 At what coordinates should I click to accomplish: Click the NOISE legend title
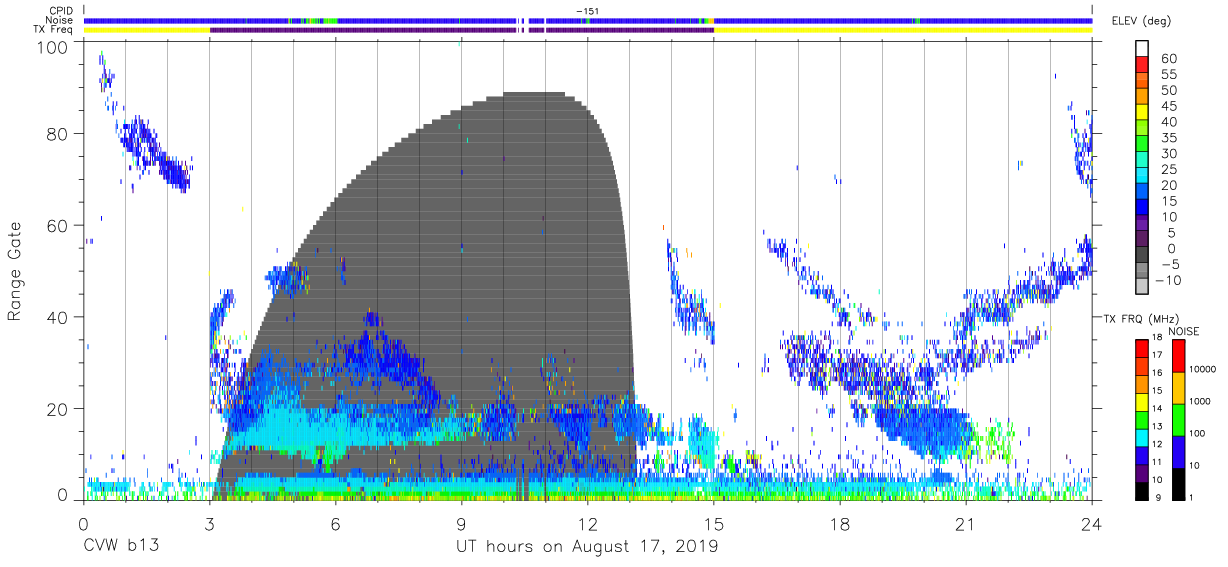(x=1184, y=331)
